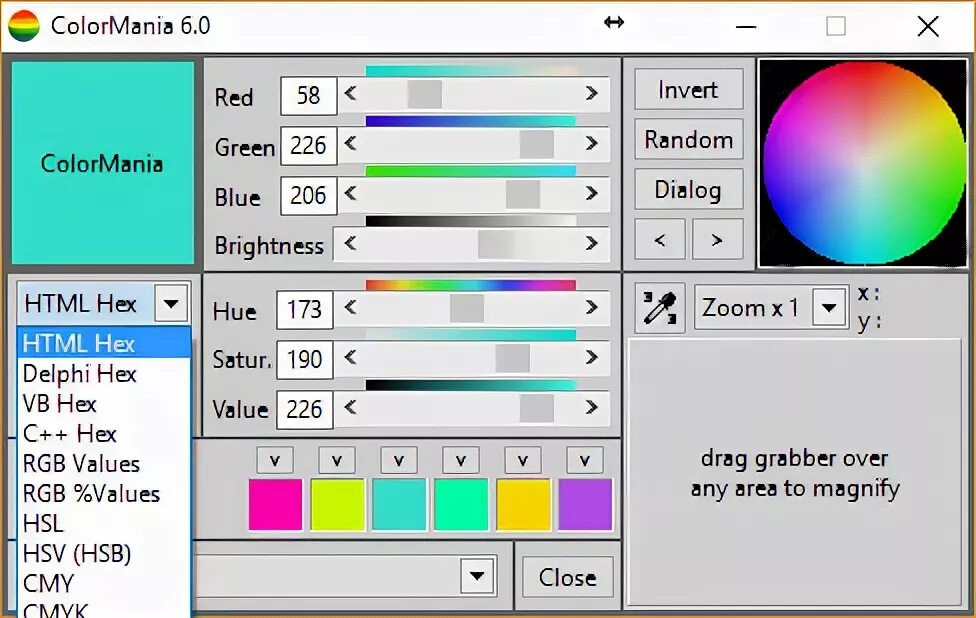Click the Blue value field showing 206
This screenshot has width=976, height=618.
point(309,195)
